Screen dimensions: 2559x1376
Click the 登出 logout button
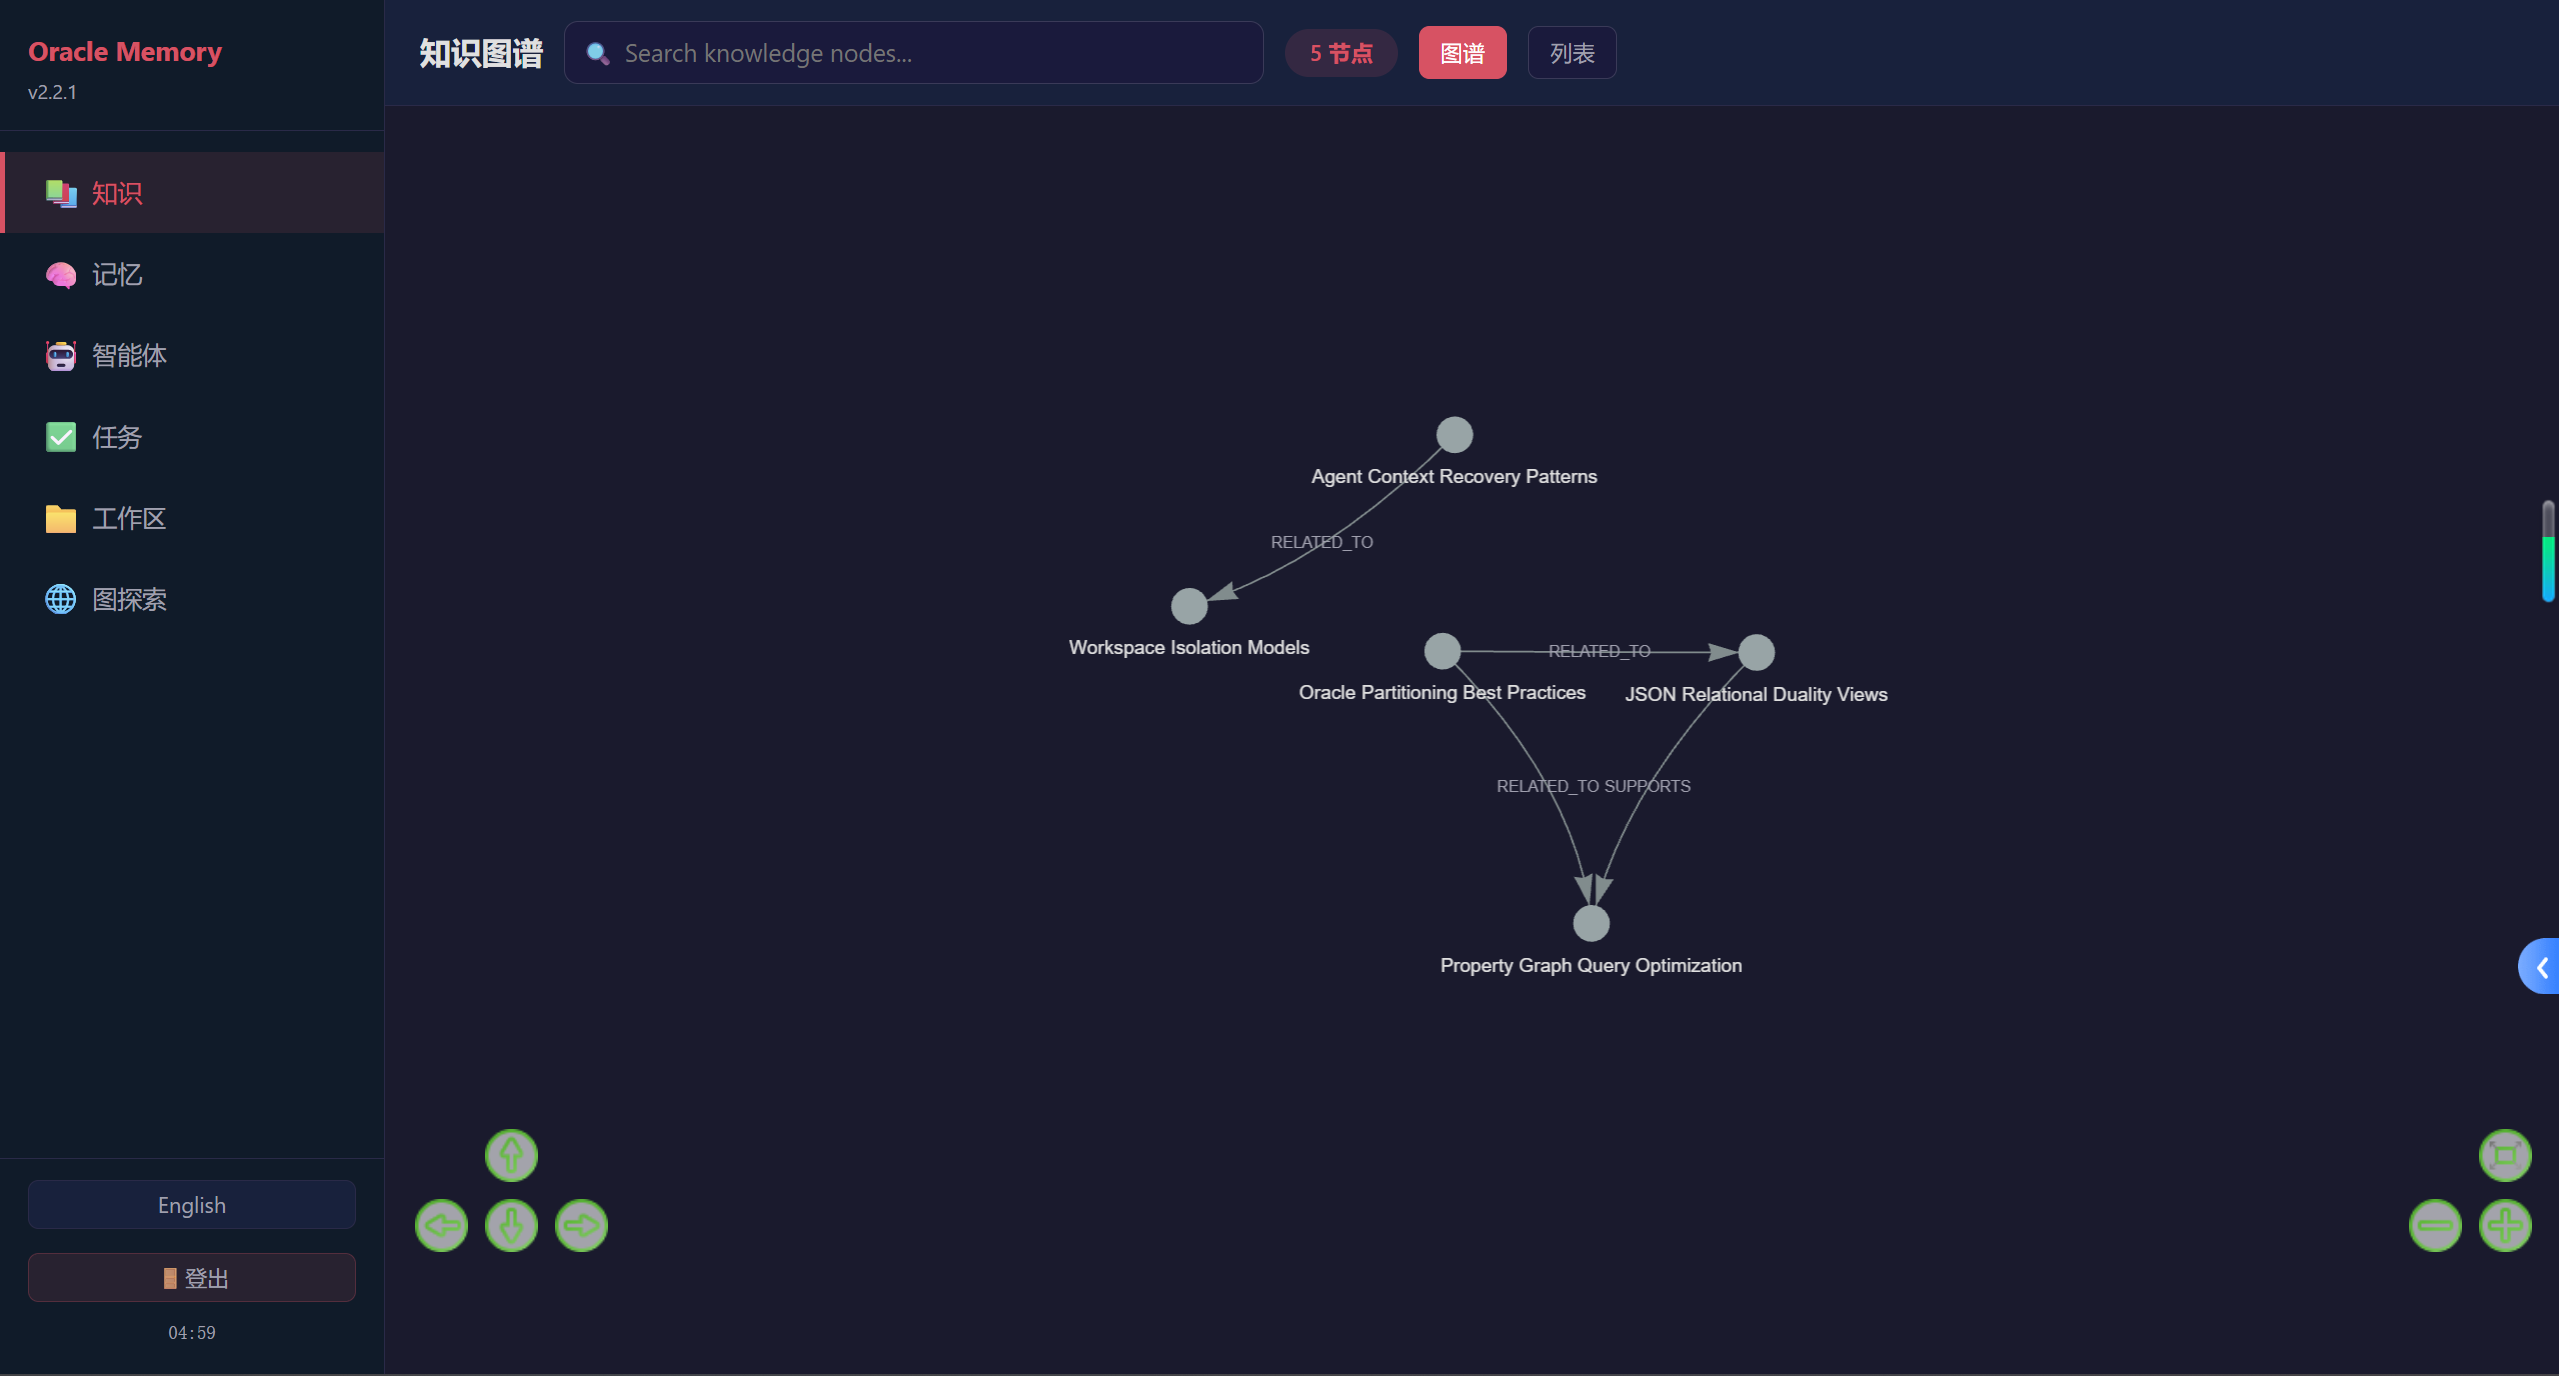click(192, 1278)
